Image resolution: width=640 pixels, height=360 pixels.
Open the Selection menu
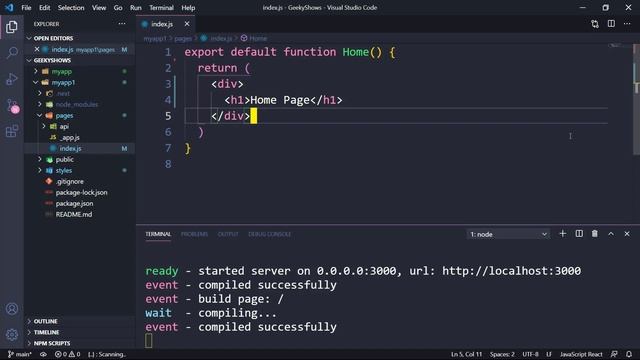(x=71, y=7)
